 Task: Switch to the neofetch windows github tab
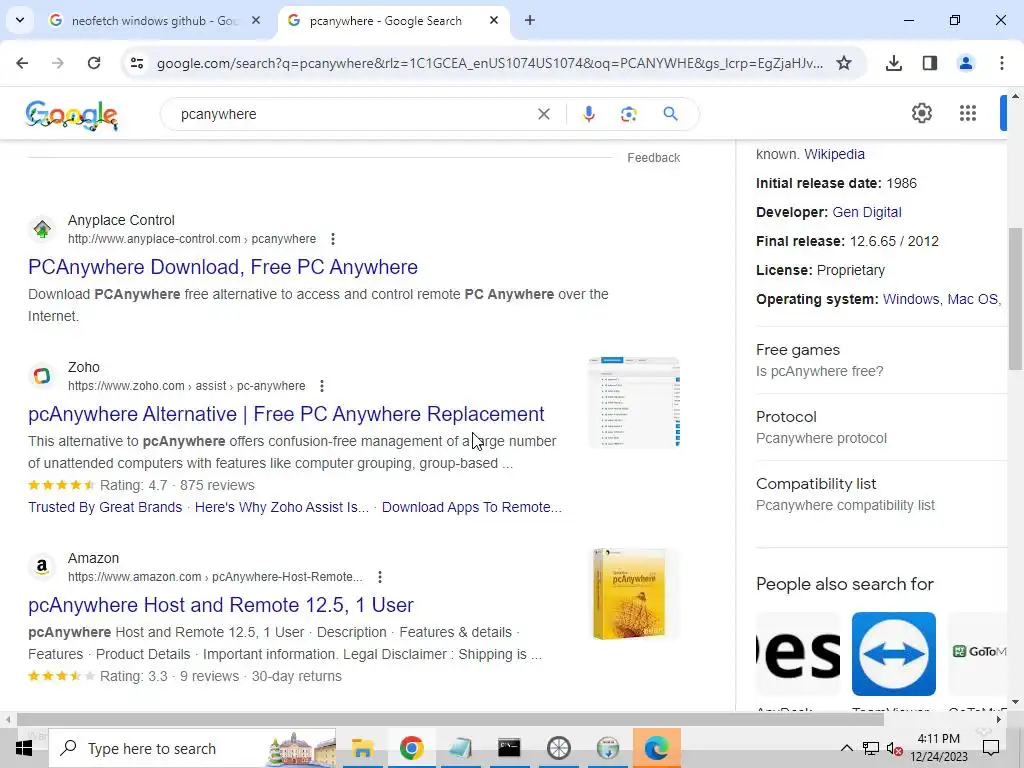click(154, 21)
